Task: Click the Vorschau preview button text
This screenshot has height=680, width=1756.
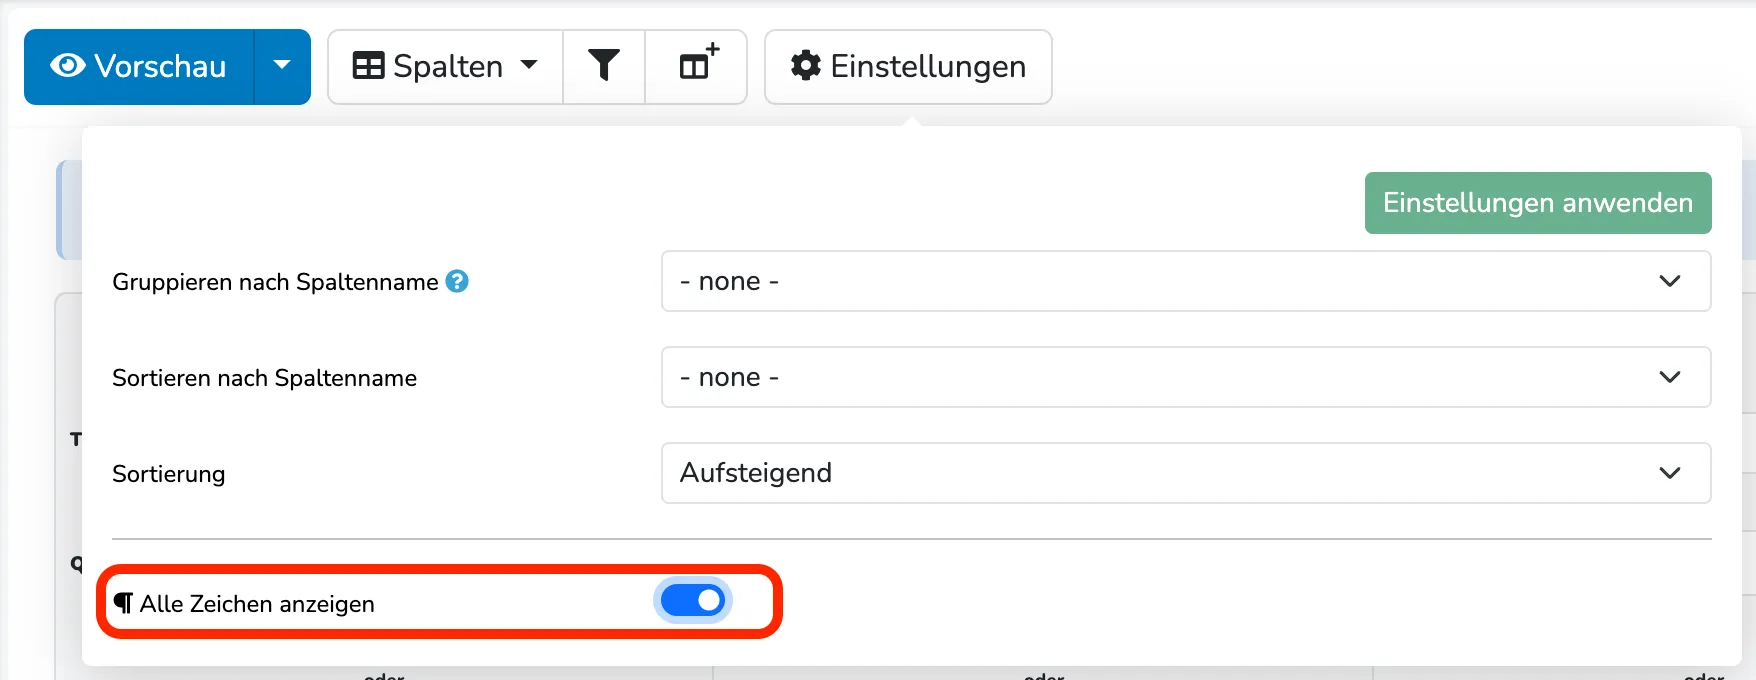Action: [160, 66]
